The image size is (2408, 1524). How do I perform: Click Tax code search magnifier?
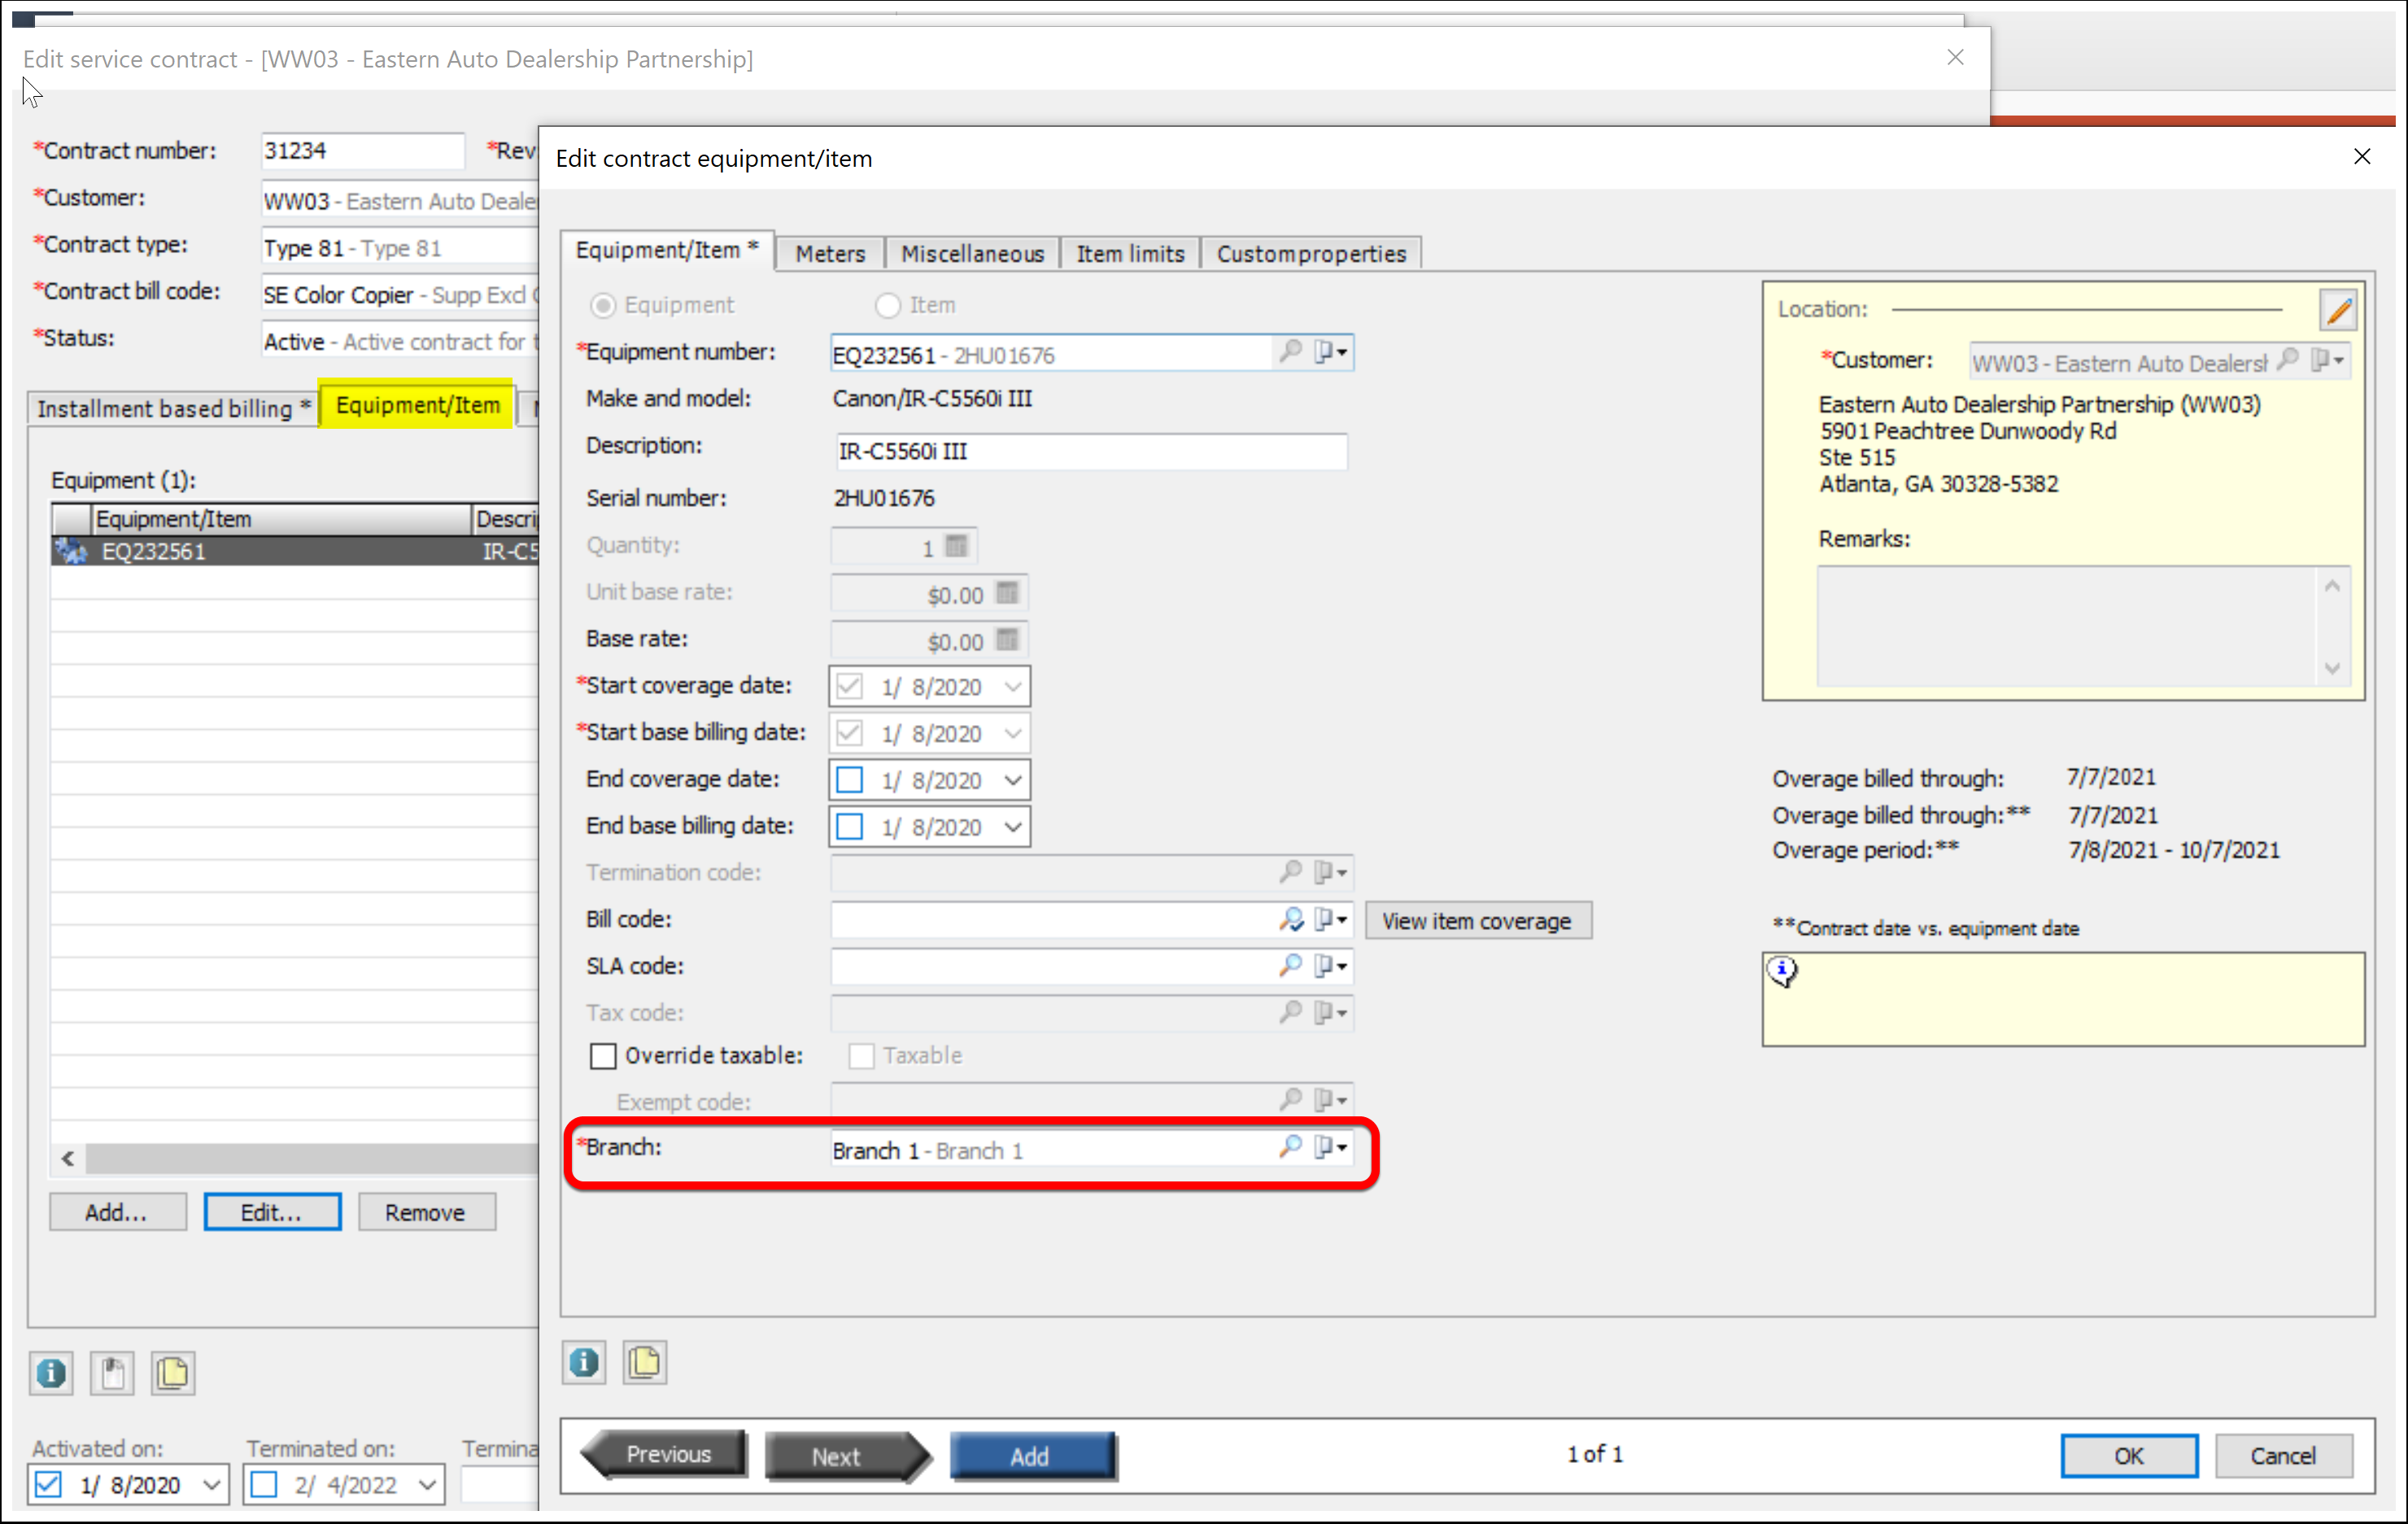click(x=1290, y=1012)
